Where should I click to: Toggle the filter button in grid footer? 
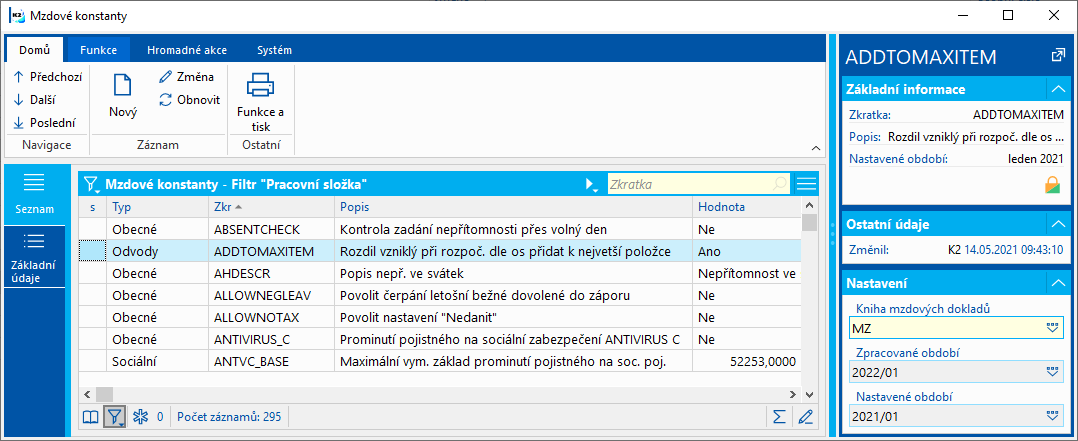(x=115, y=416)
